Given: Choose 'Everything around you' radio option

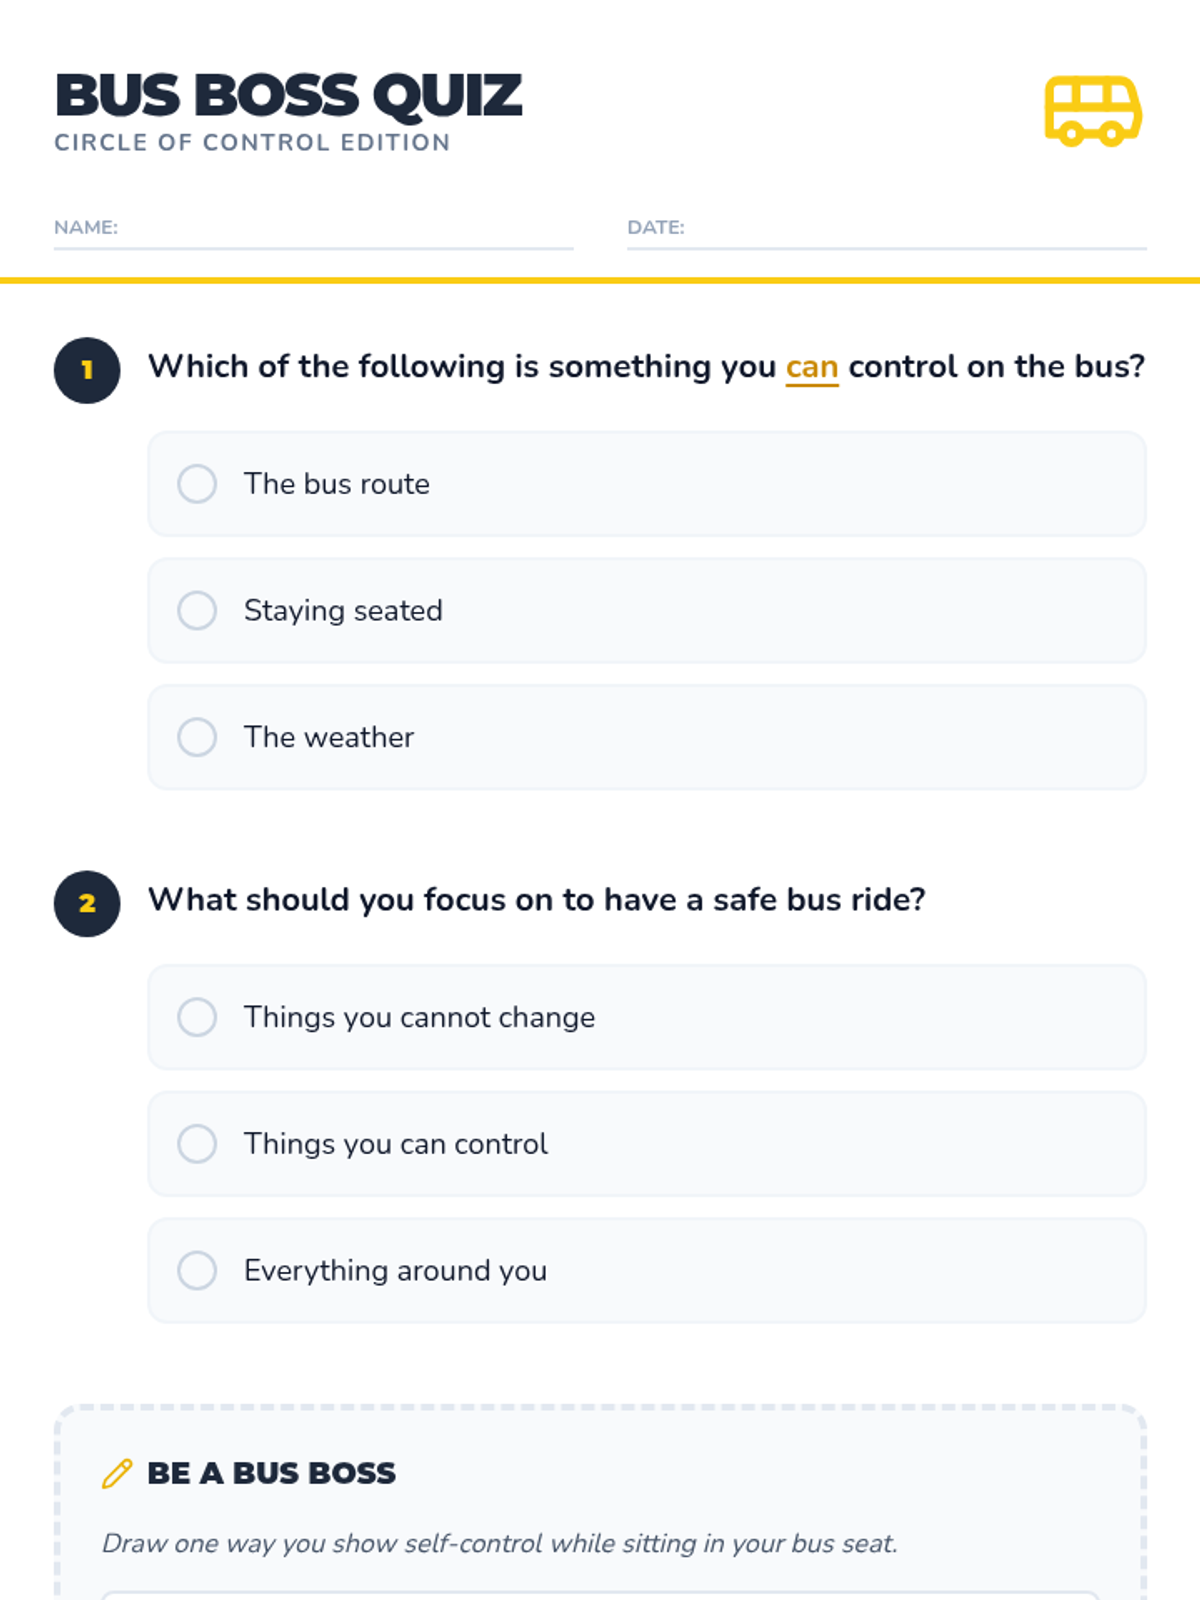Looking at the screenshot, I should (197, 1270).
